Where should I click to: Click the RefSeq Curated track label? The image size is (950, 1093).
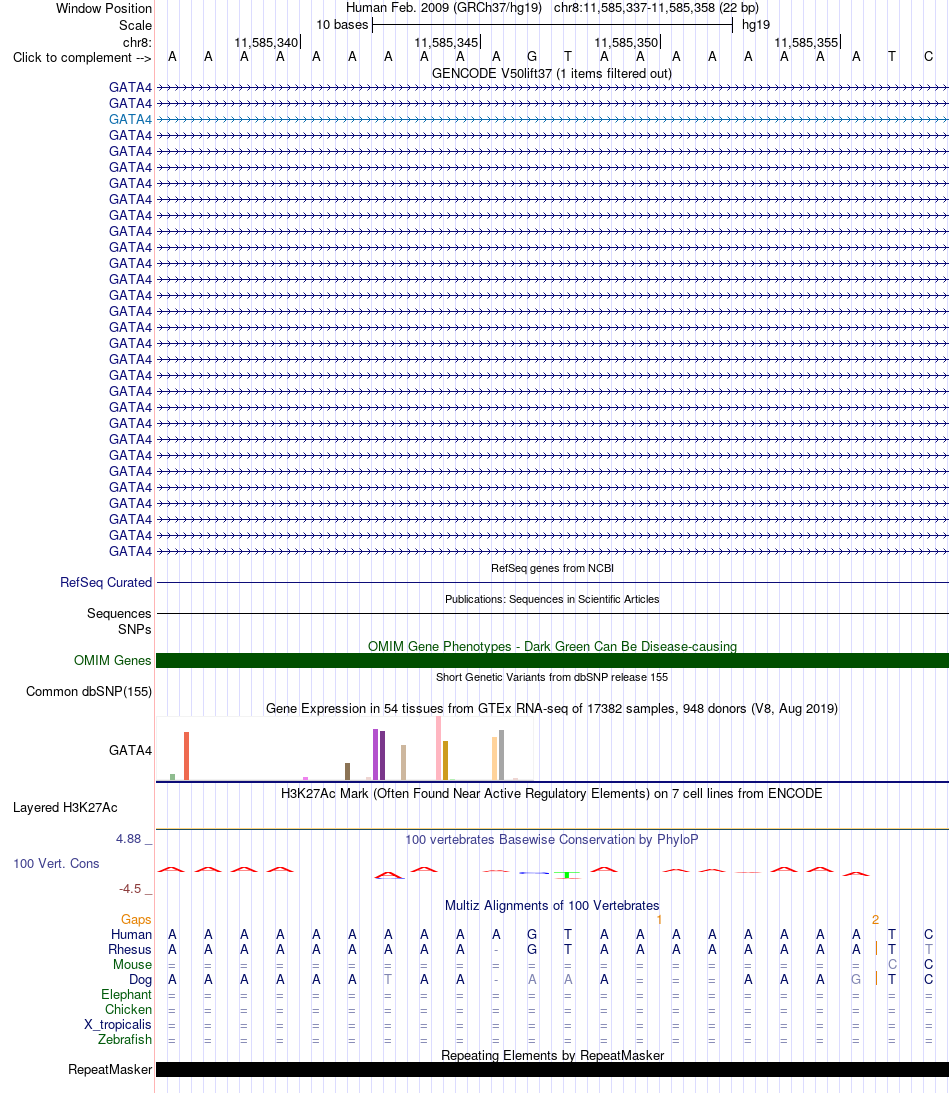coord(106,582)
